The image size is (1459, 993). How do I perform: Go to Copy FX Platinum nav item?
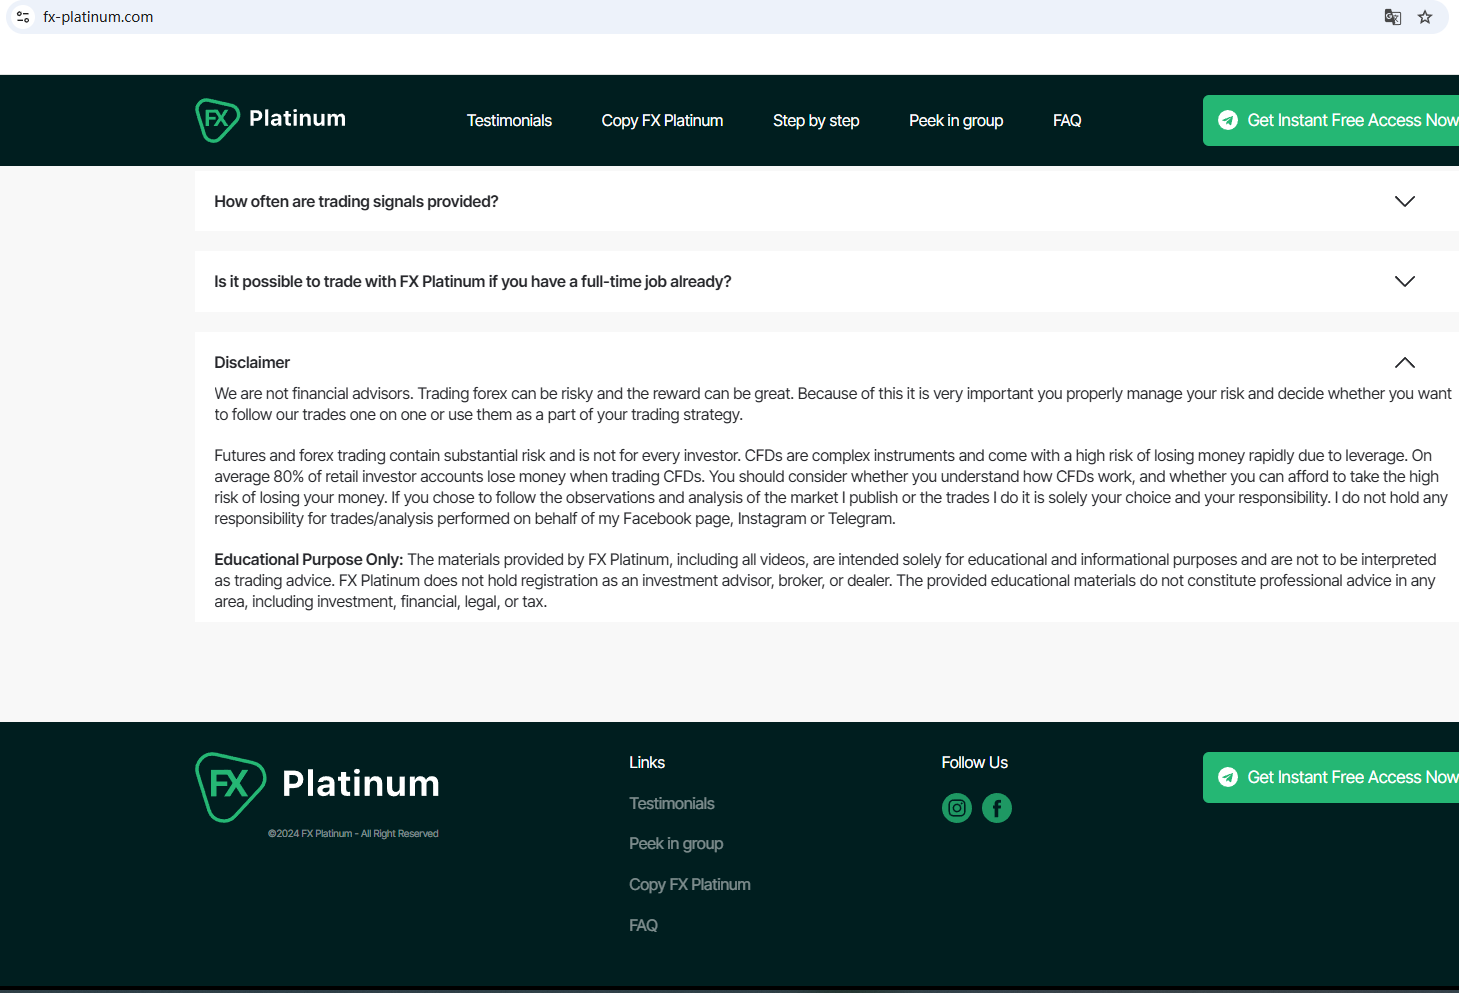662,120
